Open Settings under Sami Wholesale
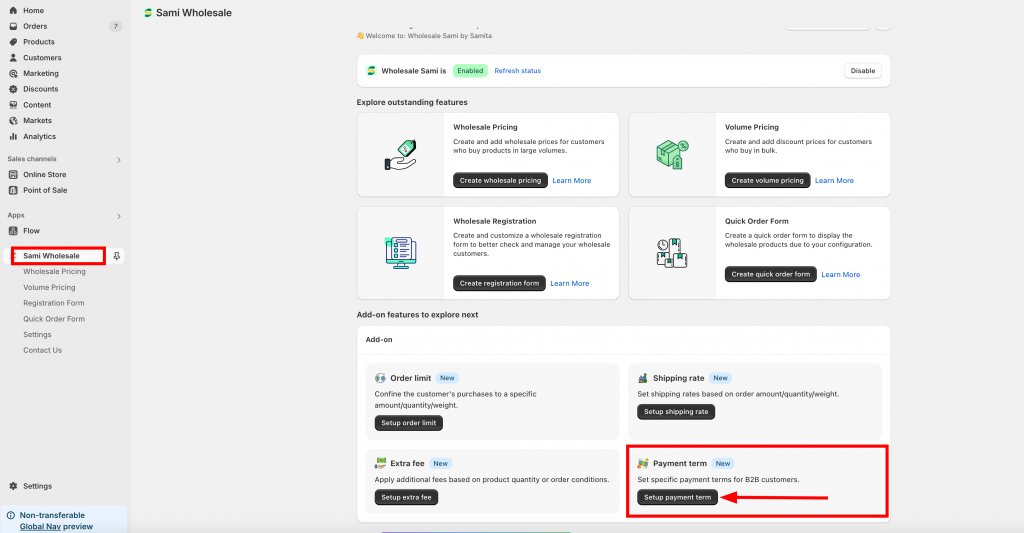 coord(37,334)
